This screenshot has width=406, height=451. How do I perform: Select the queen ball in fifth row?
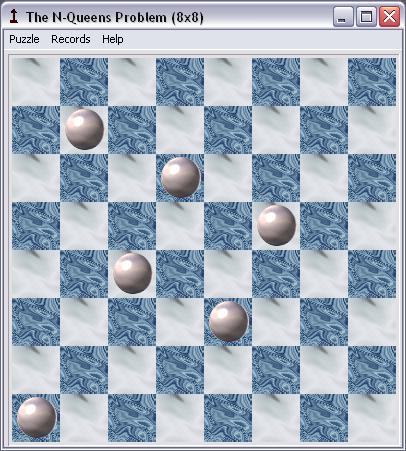coord(132,273)
